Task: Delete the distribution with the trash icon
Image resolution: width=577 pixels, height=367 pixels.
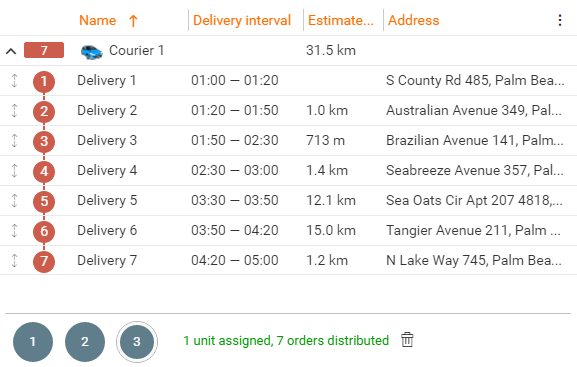Action: point(407,340)
